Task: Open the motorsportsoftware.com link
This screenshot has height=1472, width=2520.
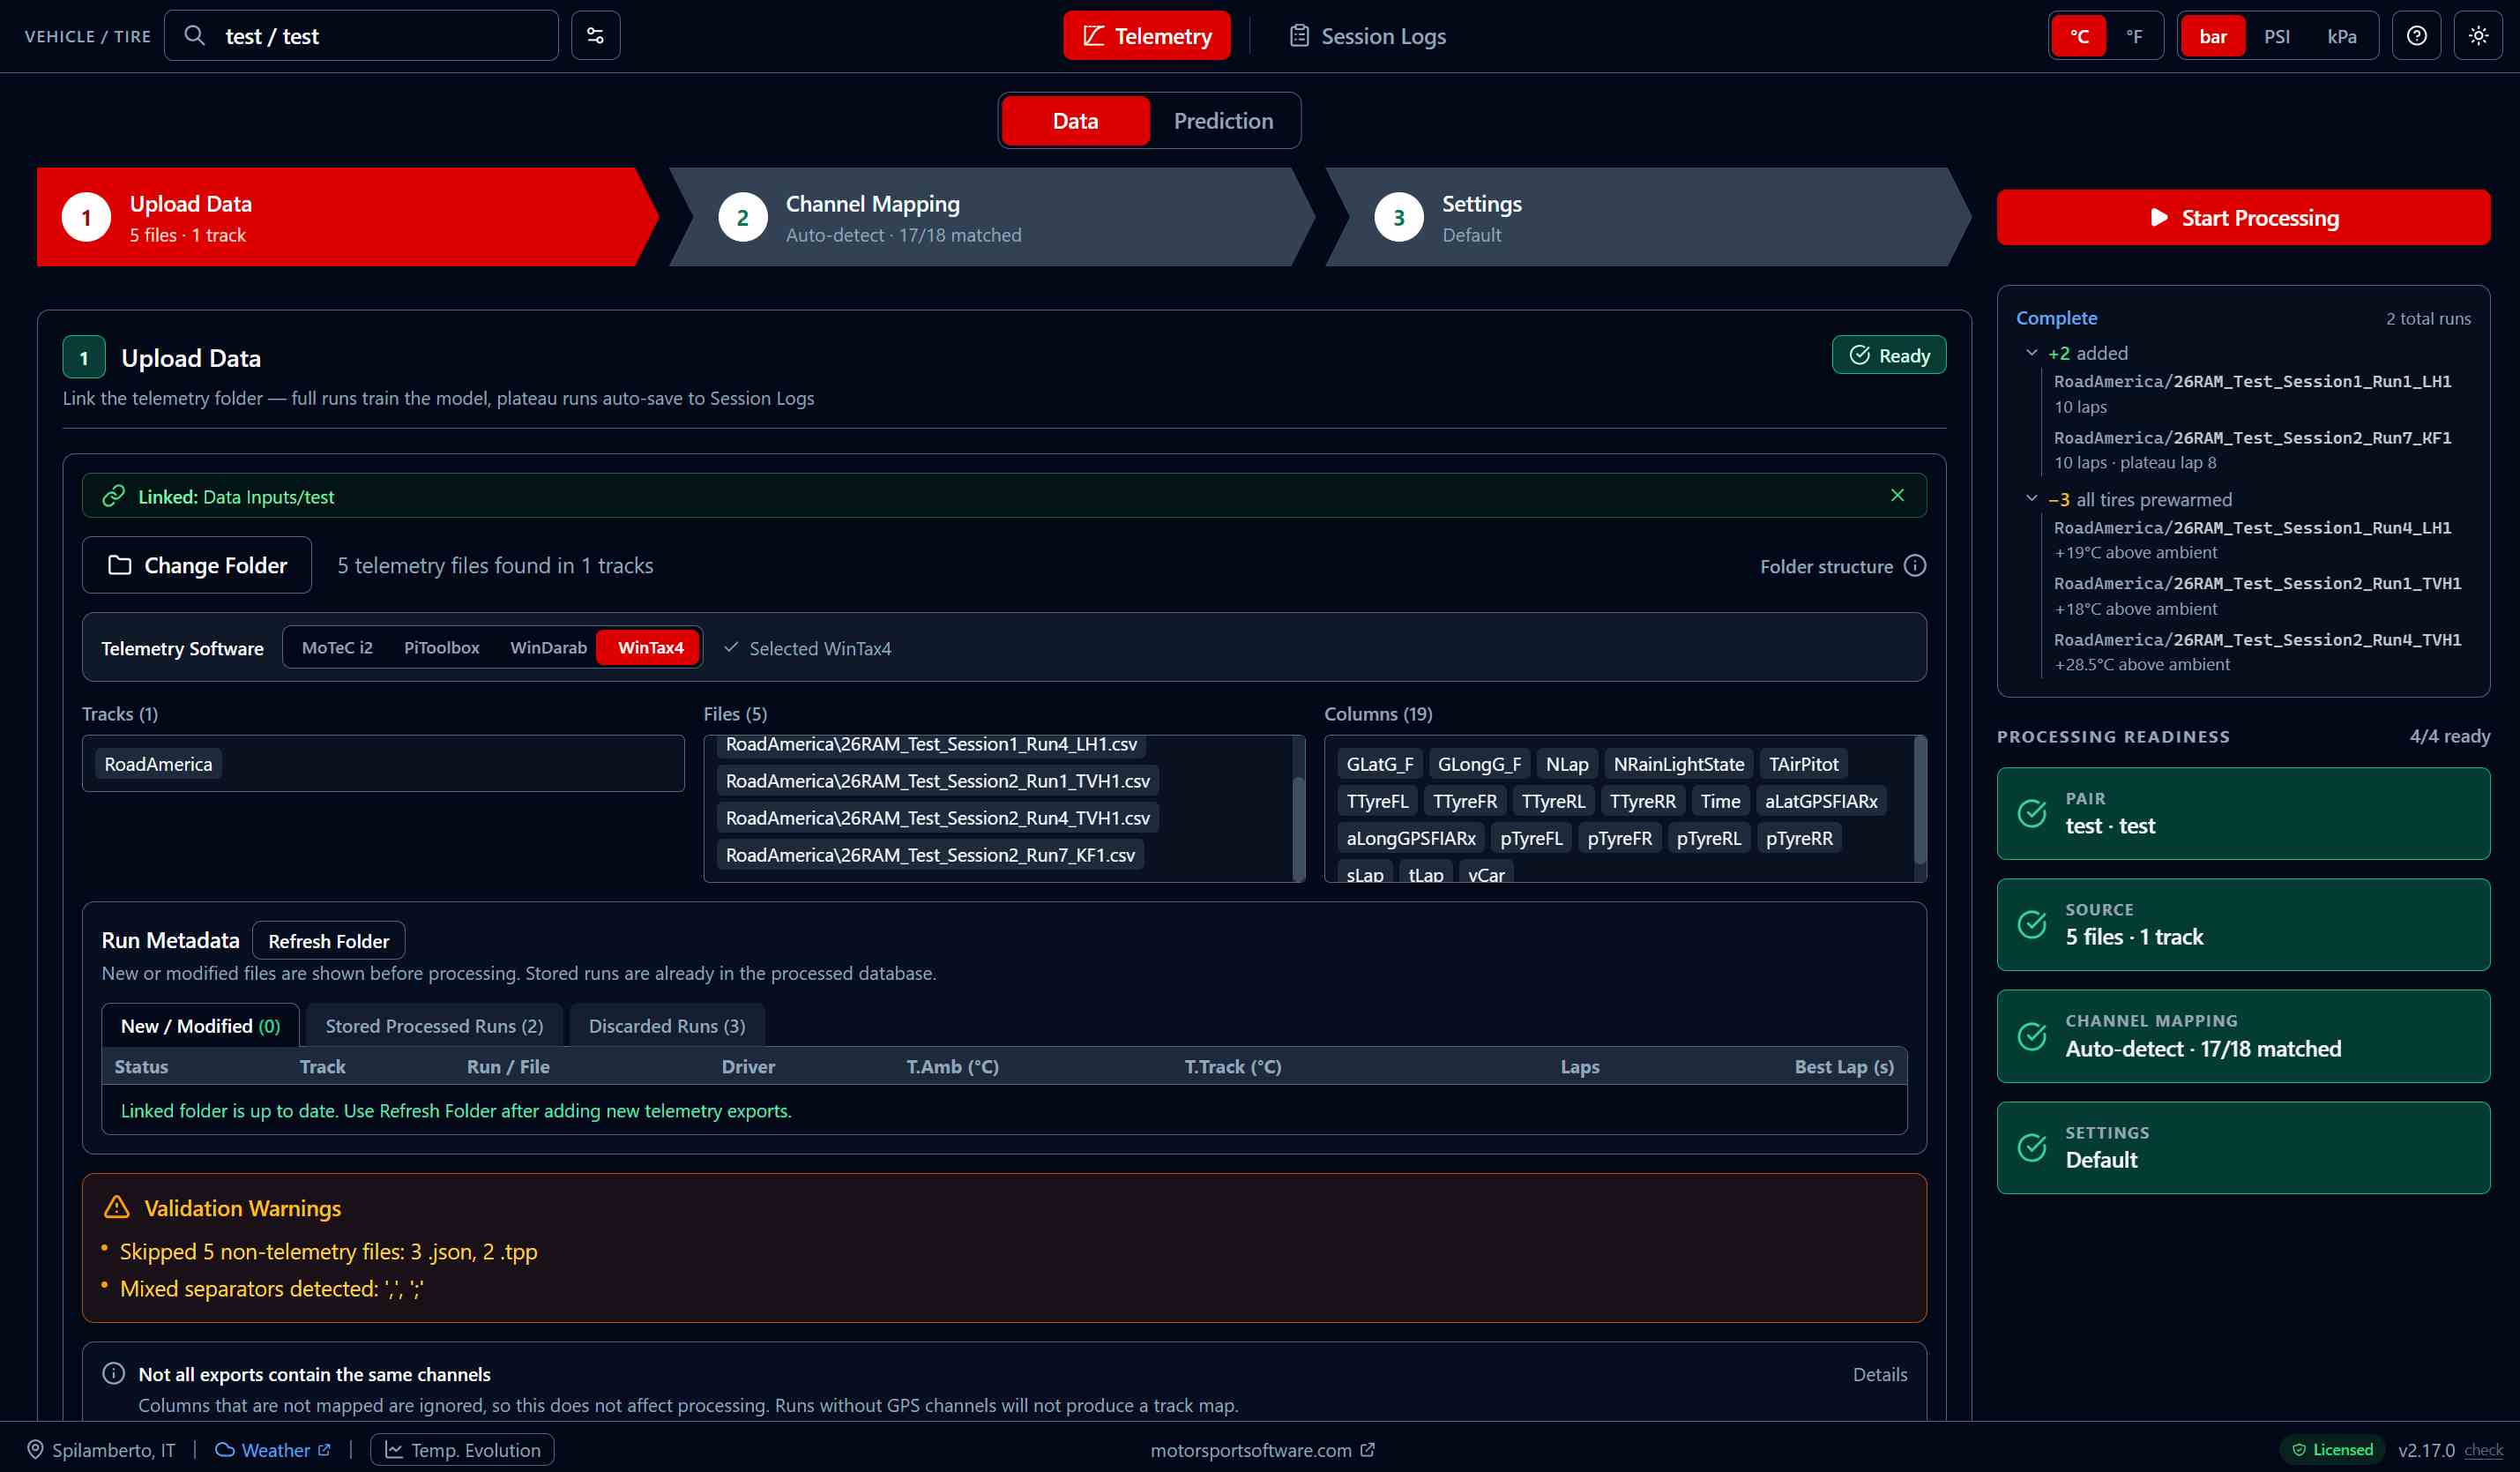Action: [1262, 1449]
